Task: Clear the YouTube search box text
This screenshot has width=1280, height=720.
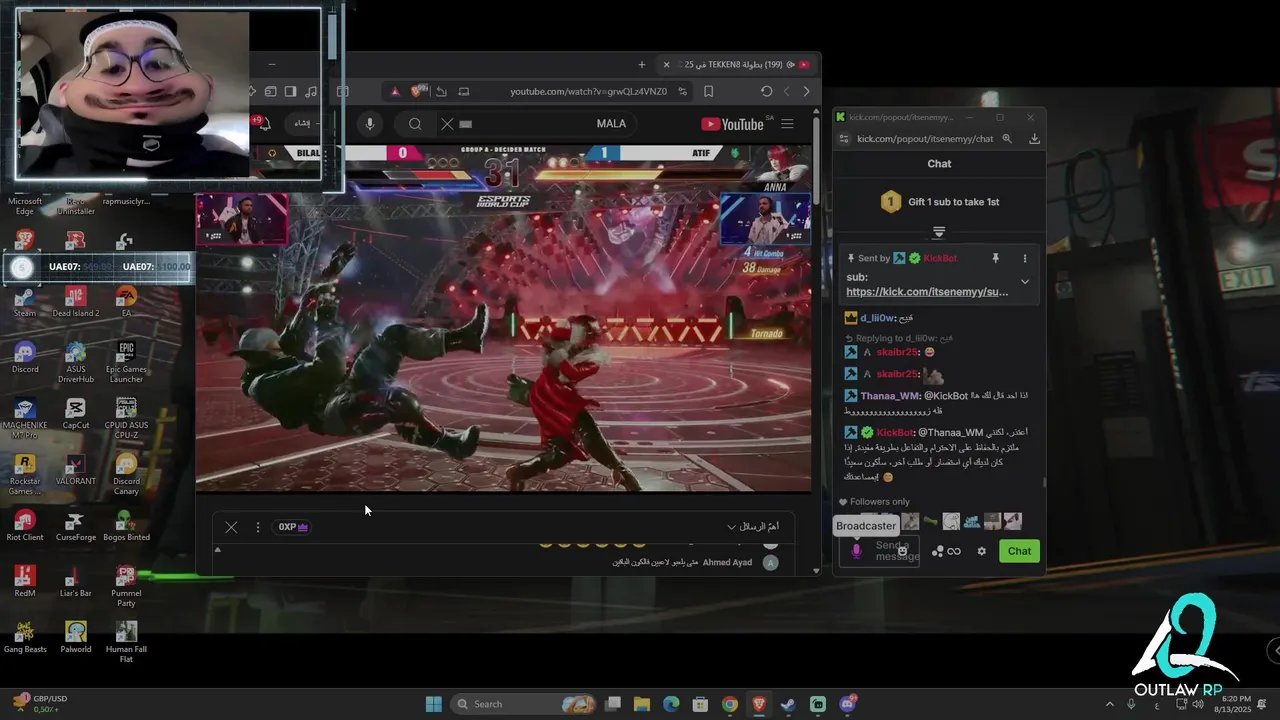Action: (447, 124)
